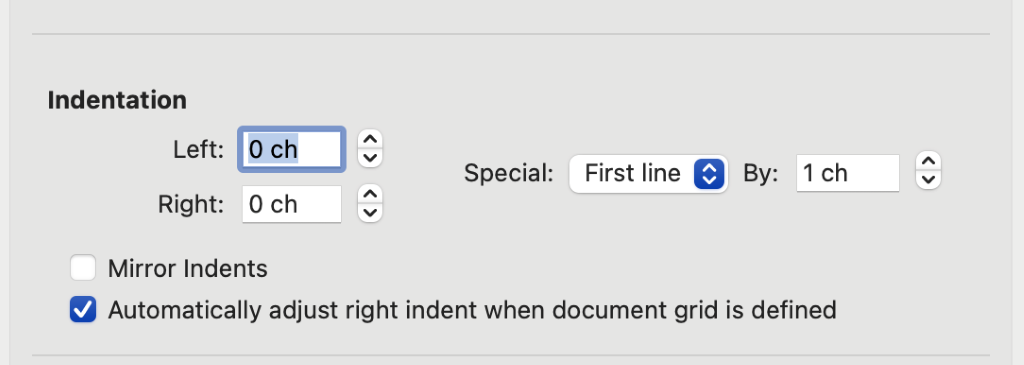Image resolution: width=1024 pixels, height=365 pixels.
Task: Increase the Left indent with up arrow
Action: [370, 139]
